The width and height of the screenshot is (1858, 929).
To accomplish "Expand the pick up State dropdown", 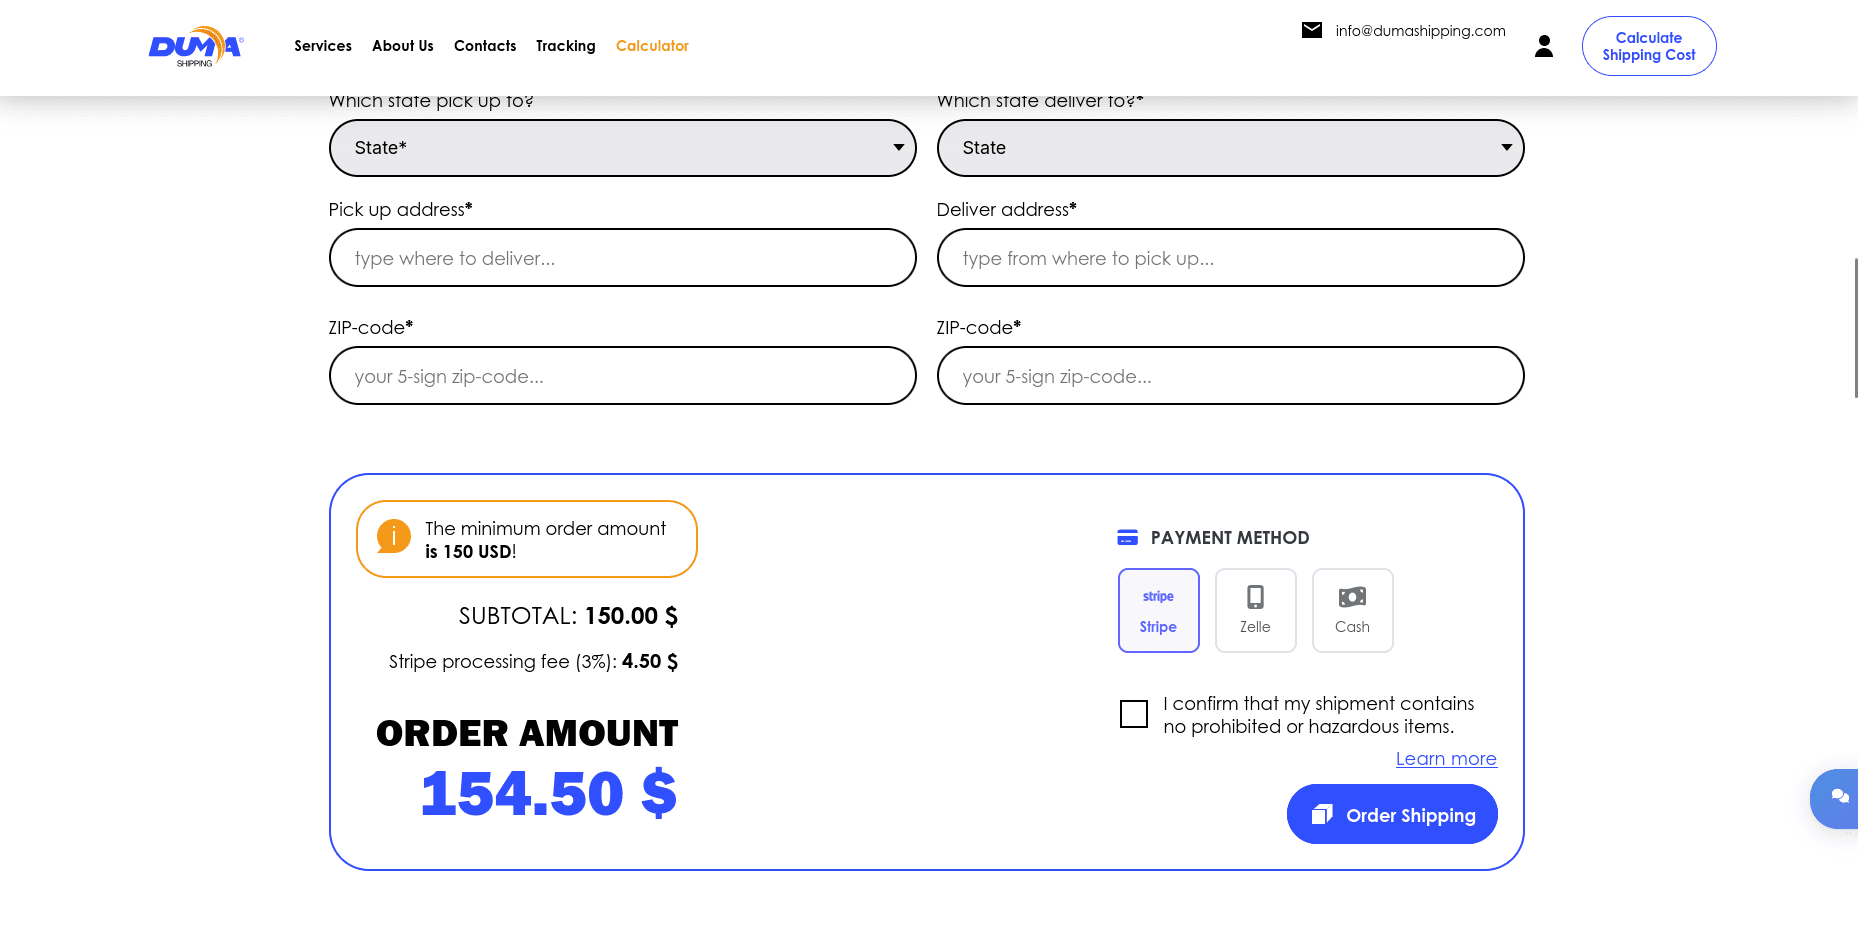I will (x=622, y=148).
